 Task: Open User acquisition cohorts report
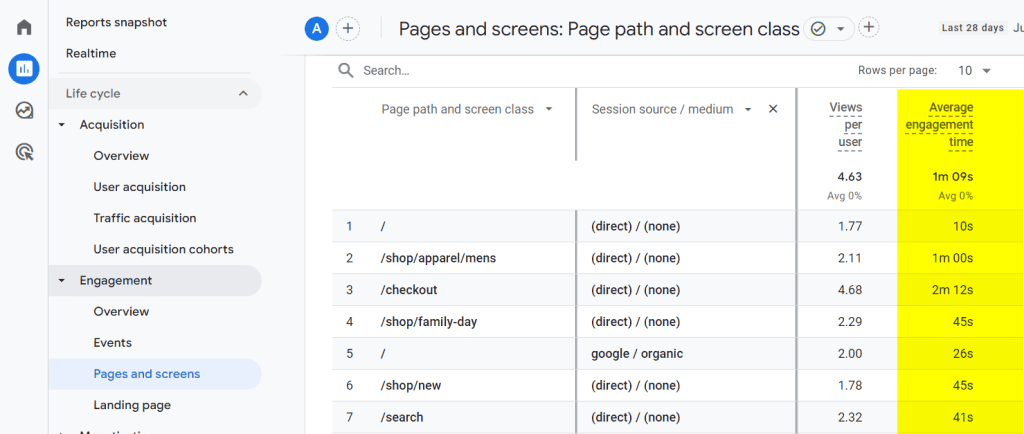(163, 249)
